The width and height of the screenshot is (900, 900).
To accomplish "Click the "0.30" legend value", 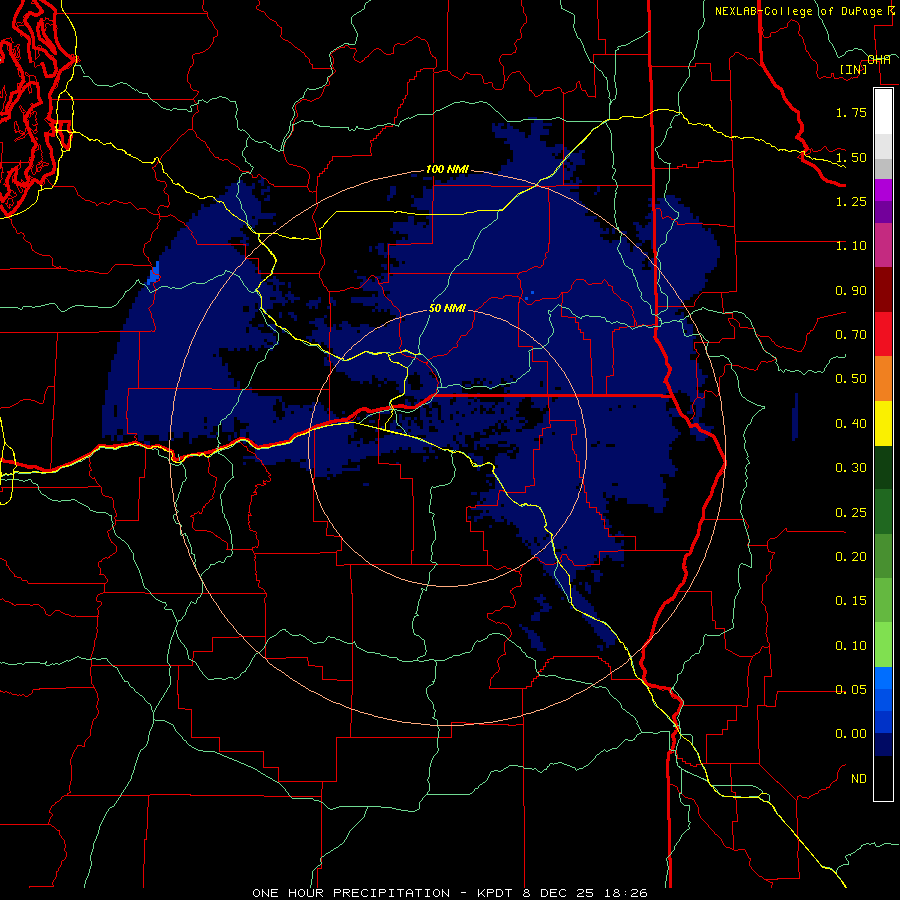I will tap(851, 468).
